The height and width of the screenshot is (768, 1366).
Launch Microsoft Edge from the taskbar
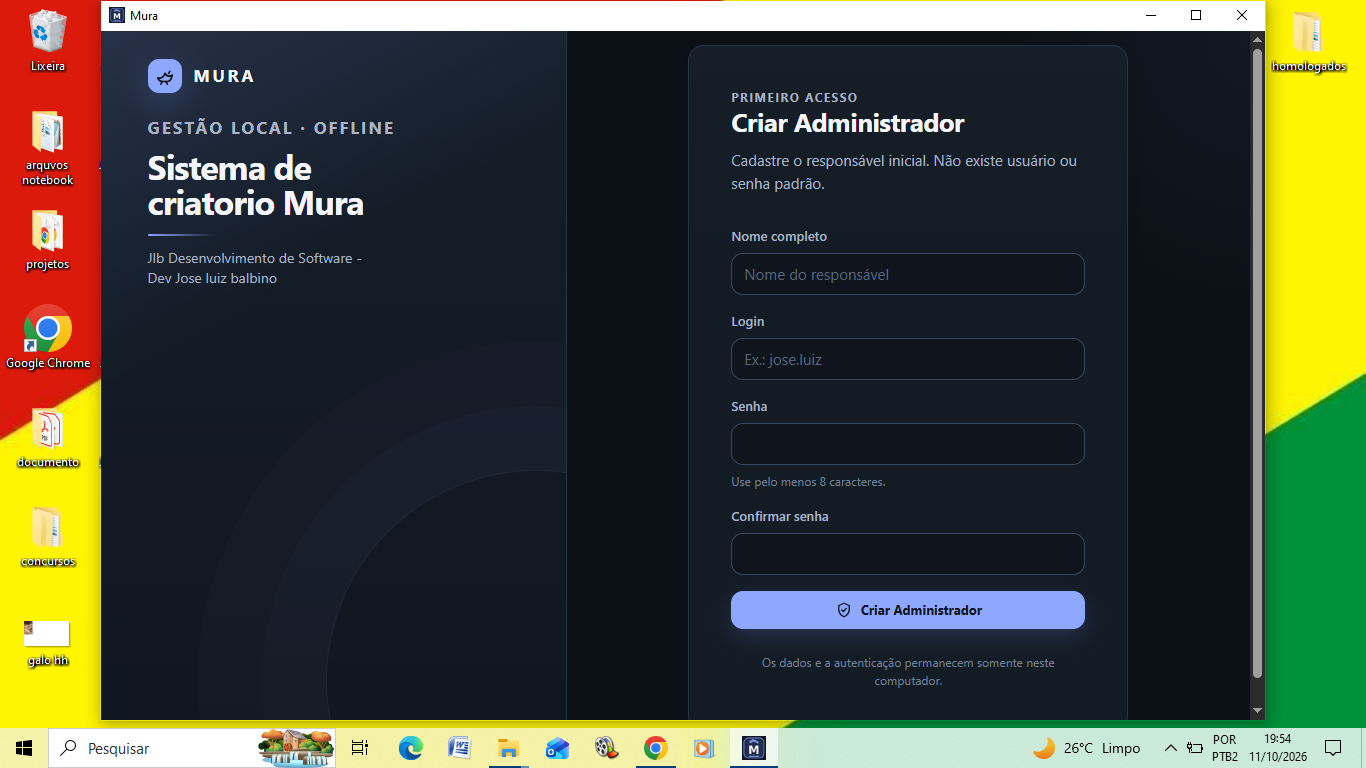tap(410, 748)
